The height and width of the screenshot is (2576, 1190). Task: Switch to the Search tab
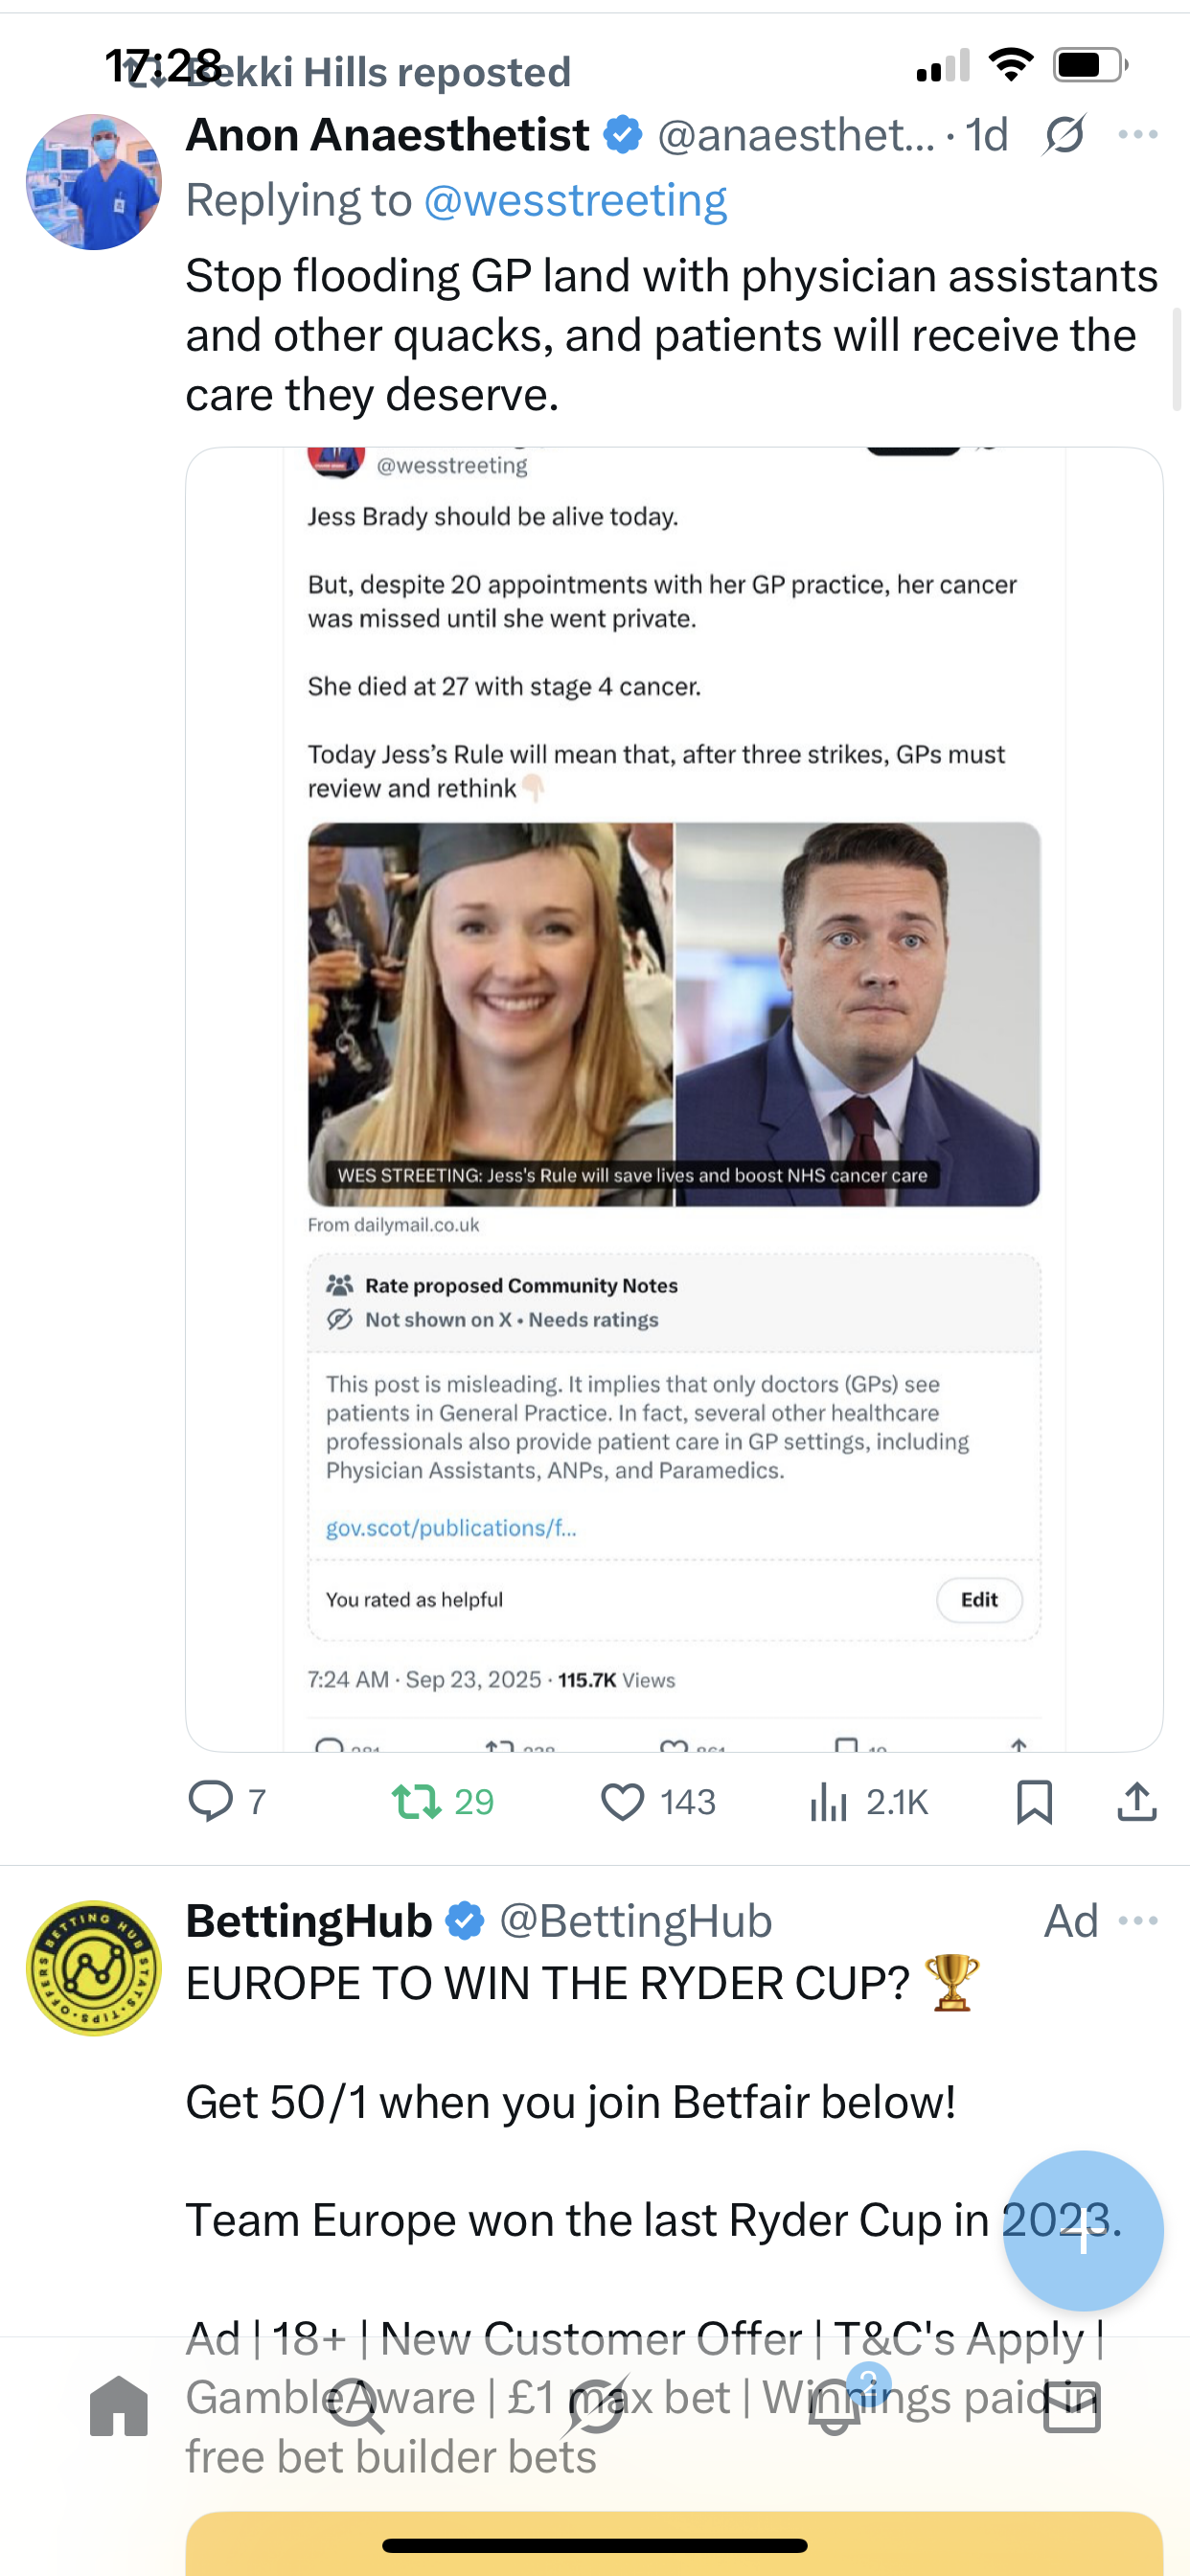coord(357,2407)
